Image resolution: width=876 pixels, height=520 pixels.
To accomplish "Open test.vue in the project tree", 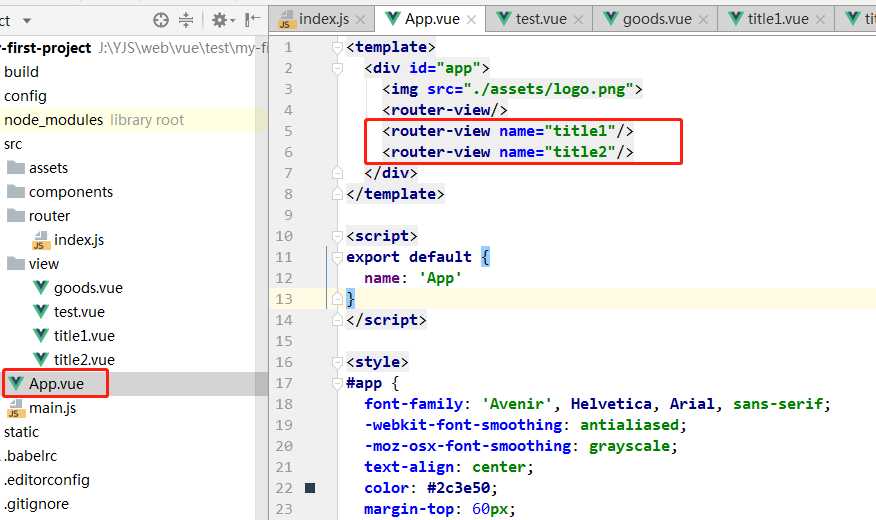I will 79,312.
